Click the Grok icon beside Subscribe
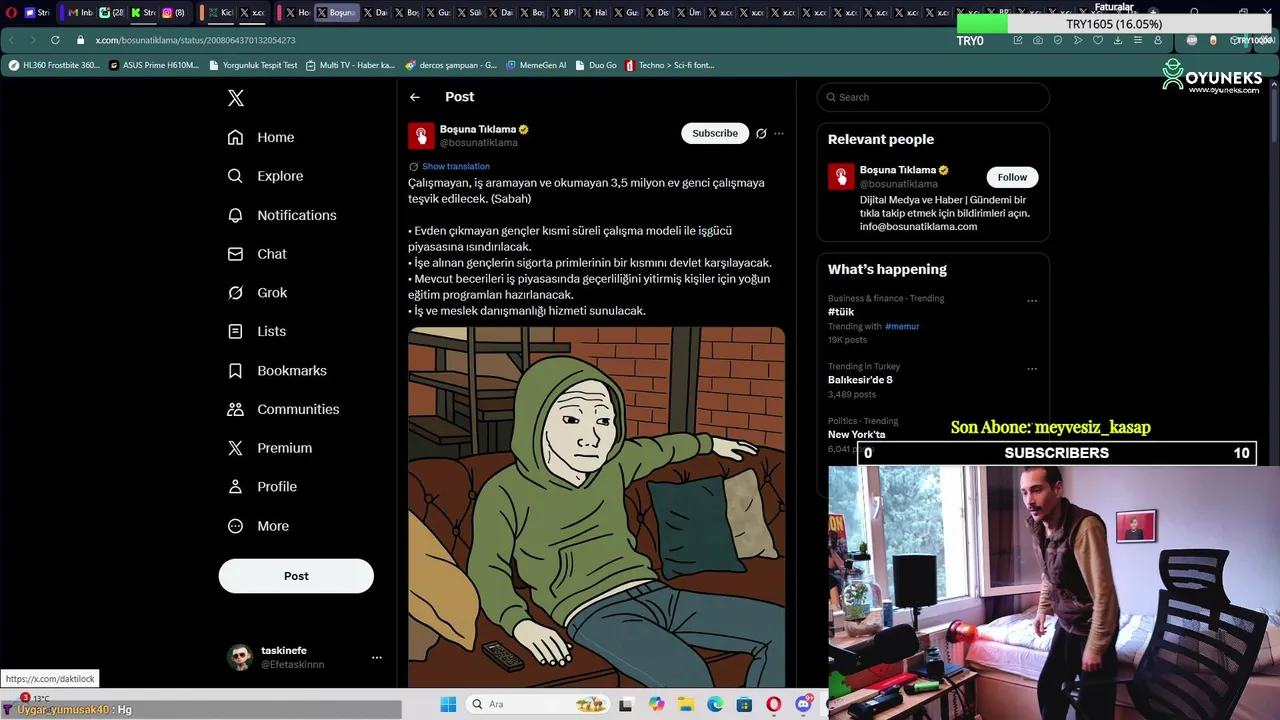 click(761, 133)
